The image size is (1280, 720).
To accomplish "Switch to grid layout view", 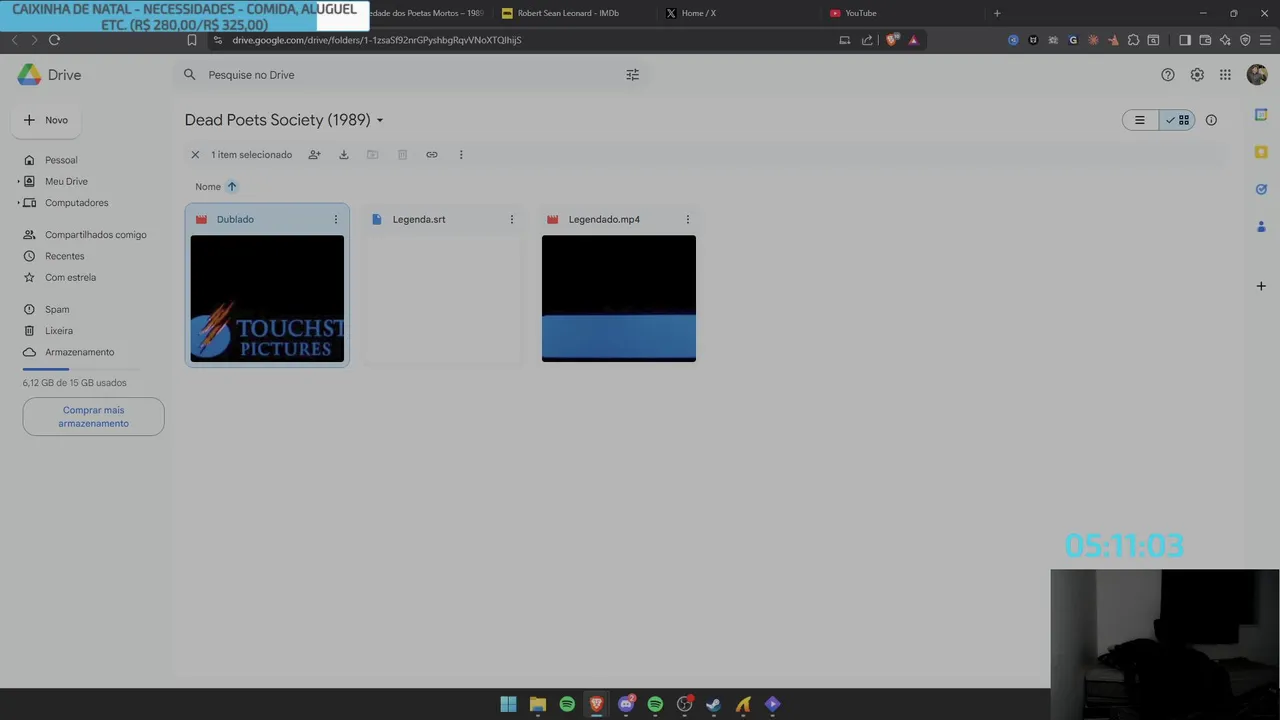I will point(1177,120).
